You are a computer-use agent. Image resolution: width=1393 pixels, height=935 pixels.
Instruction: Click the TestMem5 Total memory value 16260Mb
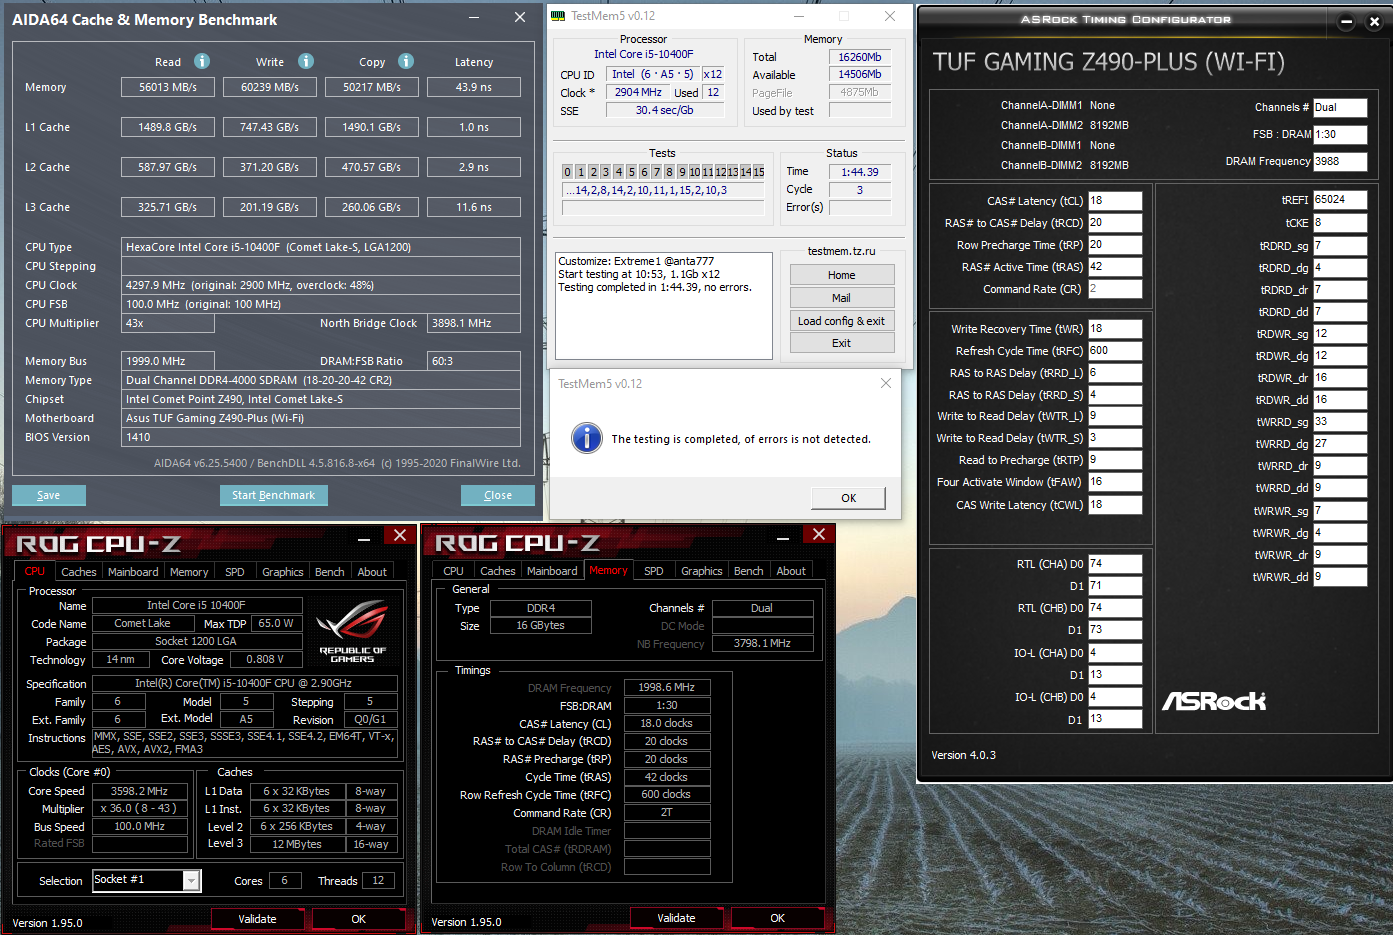coord(860,57)
